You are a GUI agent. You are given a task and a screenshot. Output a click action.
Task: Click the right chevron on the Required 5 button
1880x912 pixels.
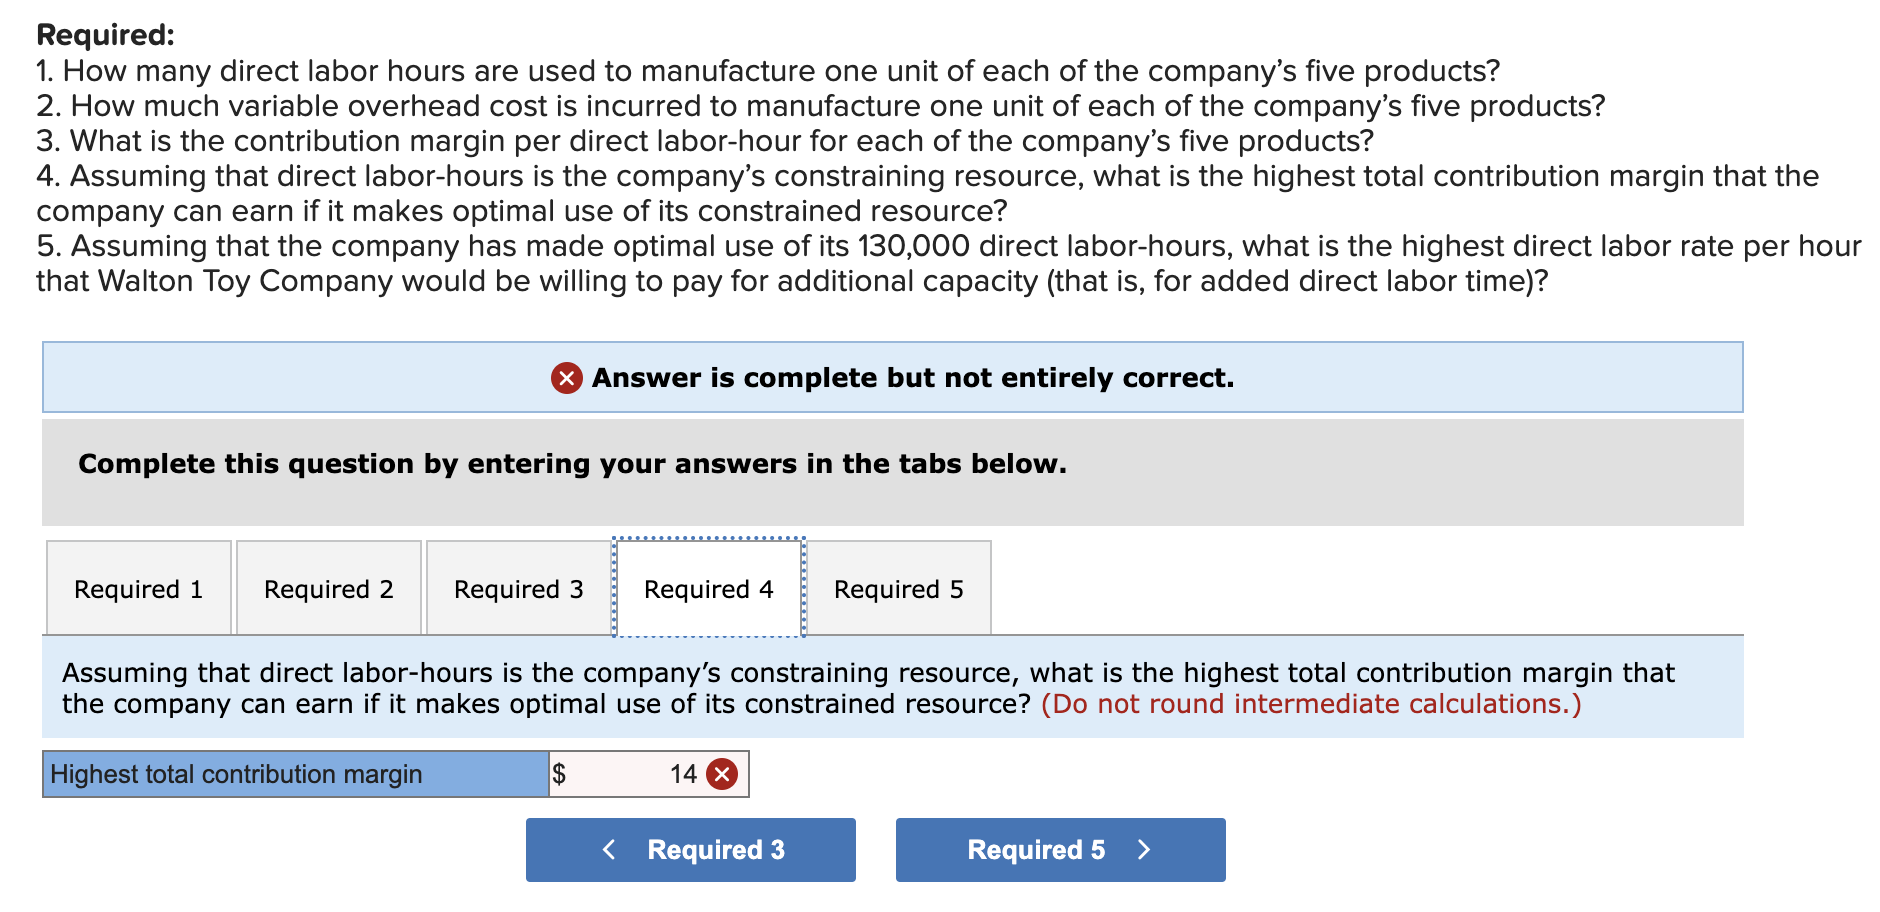click(1146, 849)
